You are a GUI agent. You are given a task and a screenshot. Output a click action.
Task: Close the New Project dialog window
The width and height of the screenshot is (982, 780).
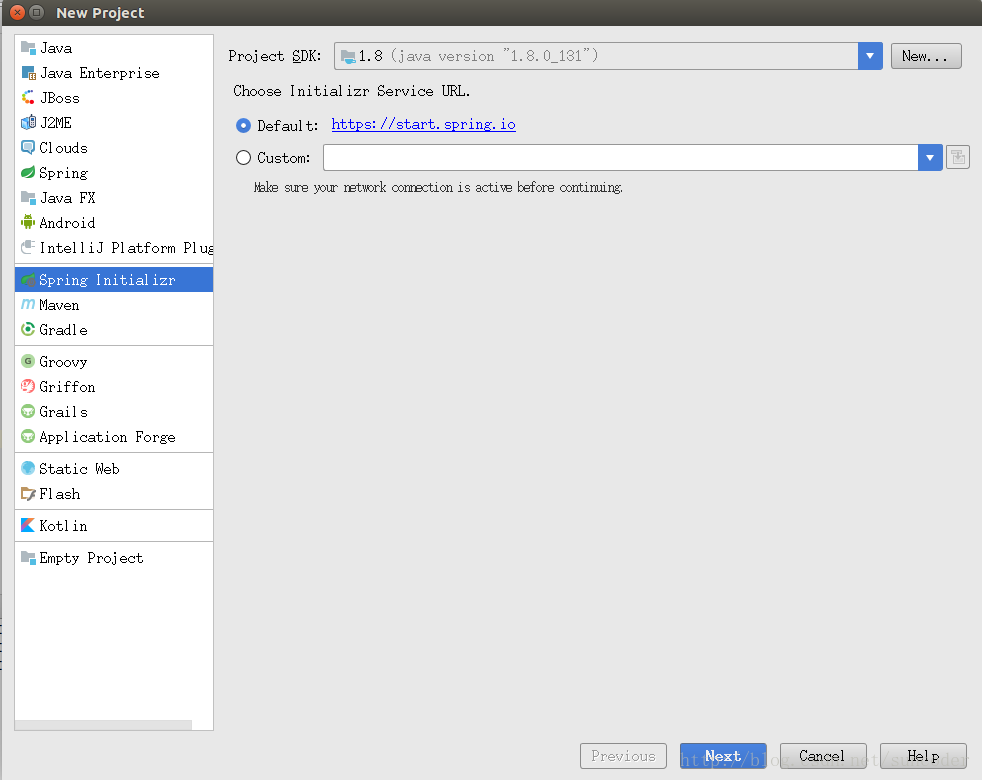click(x=18, y=12)
